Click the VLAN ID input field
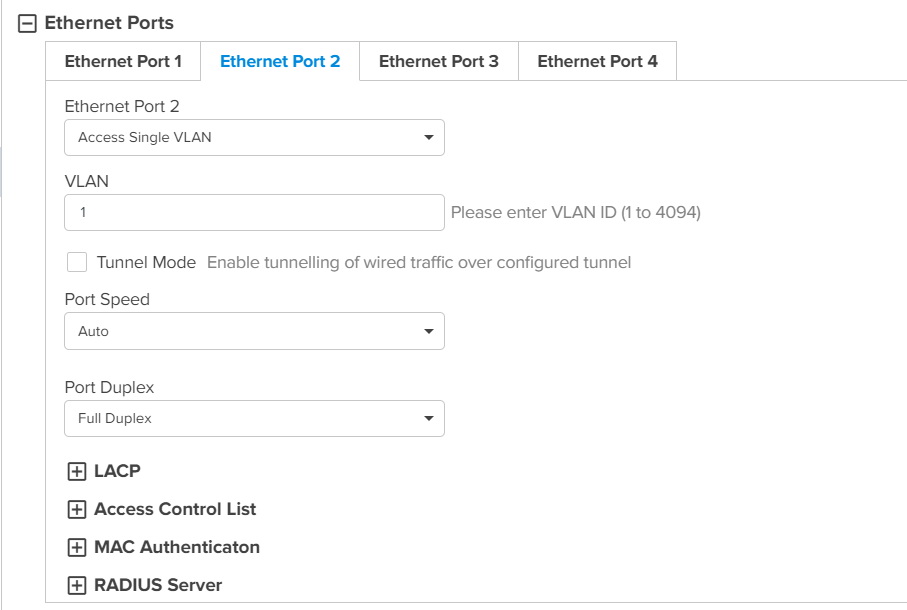 point(254,213)
